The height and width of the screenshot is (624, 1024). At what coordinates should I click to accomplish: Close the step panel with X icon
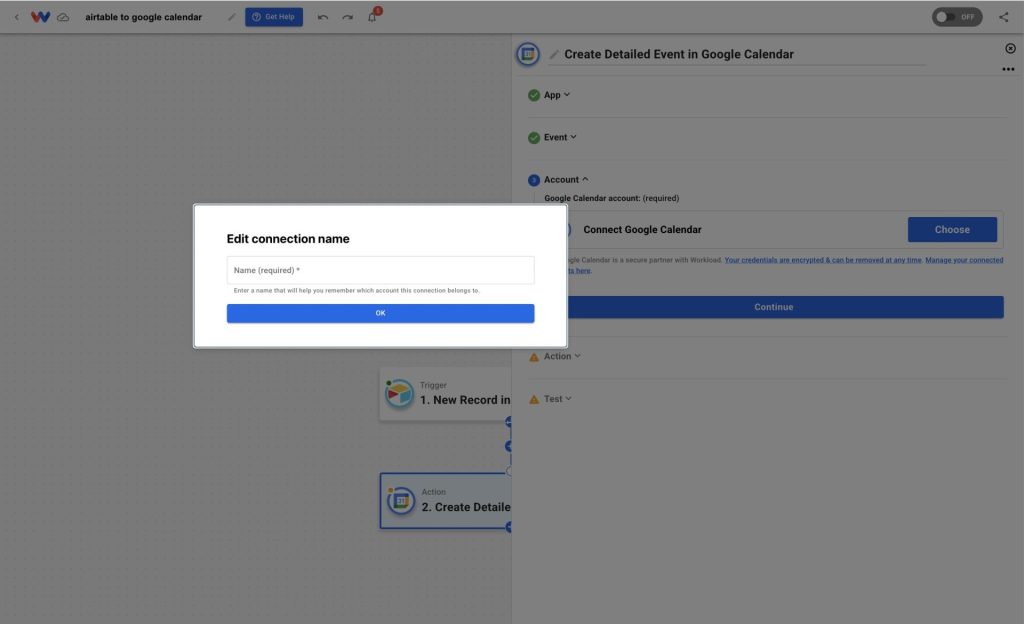tap(1010, 48)
